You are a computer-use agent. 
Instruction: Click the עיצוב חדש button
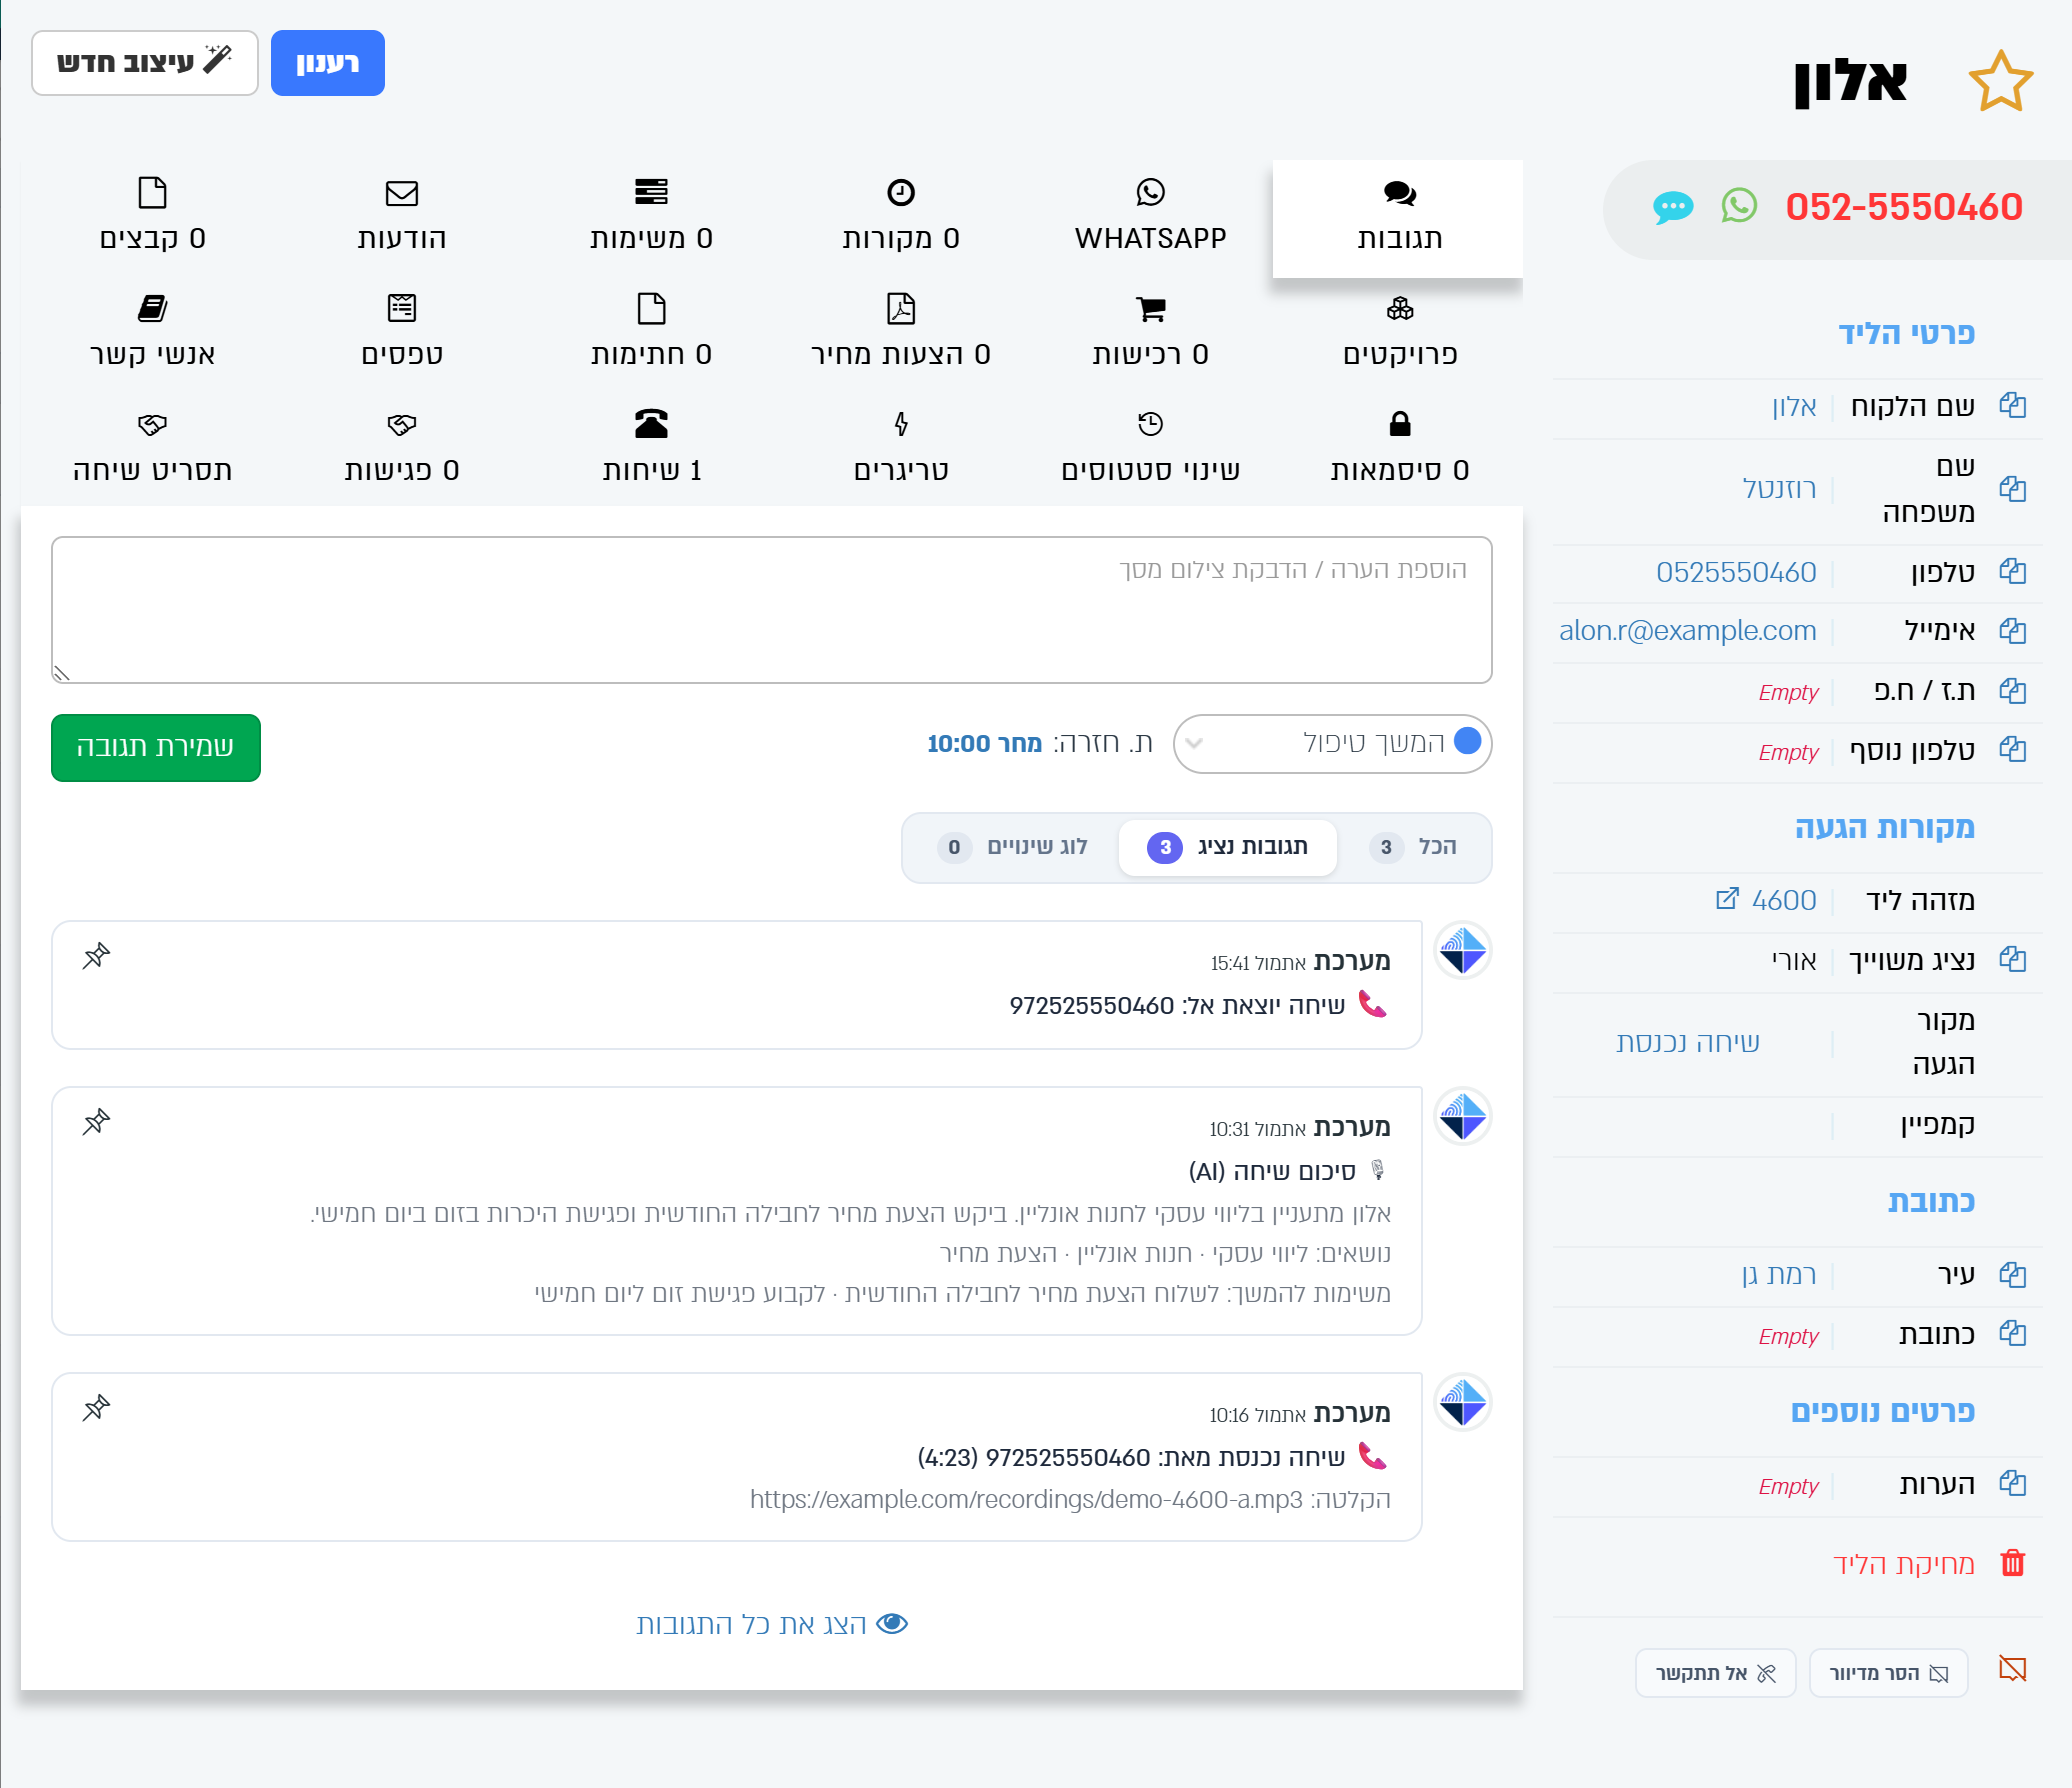[145, 63]
